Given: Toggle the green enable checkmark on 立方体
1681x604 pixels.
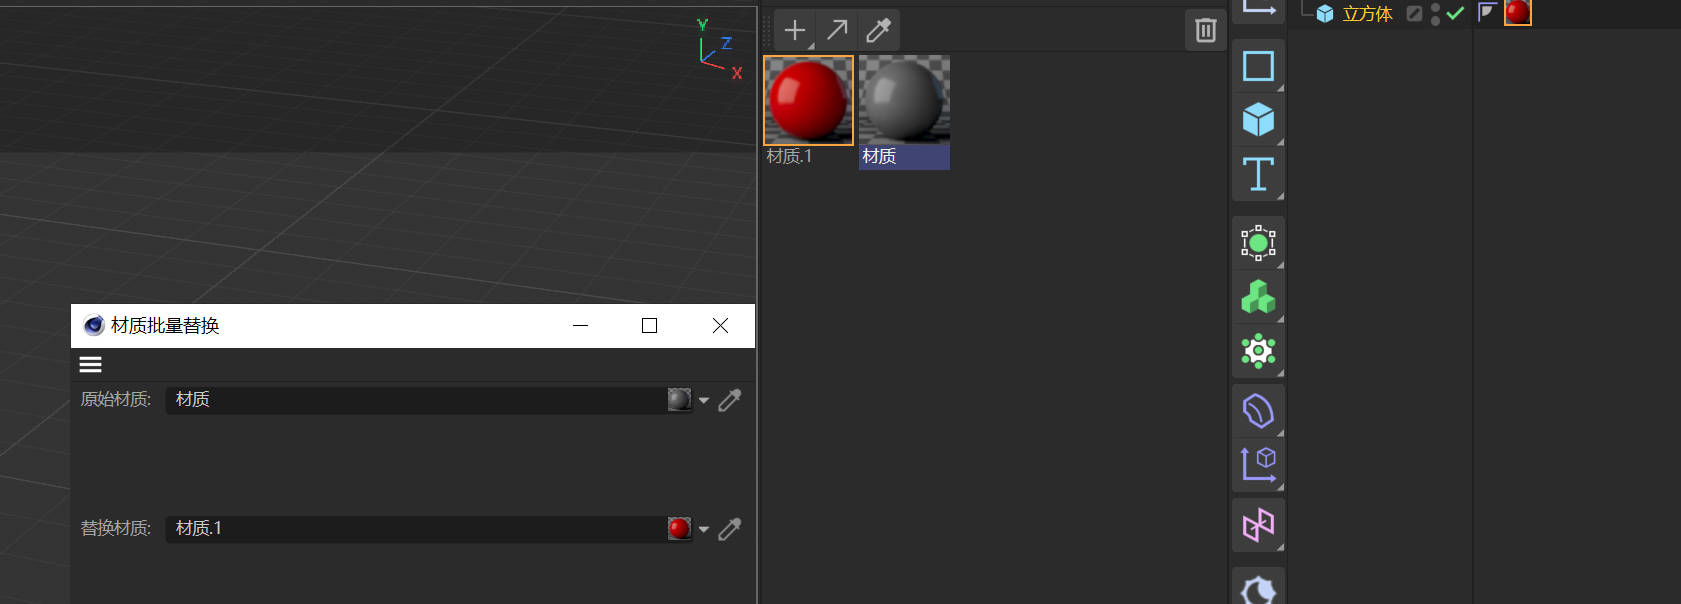Looking at the screenshot, I should pos(1455,13).
